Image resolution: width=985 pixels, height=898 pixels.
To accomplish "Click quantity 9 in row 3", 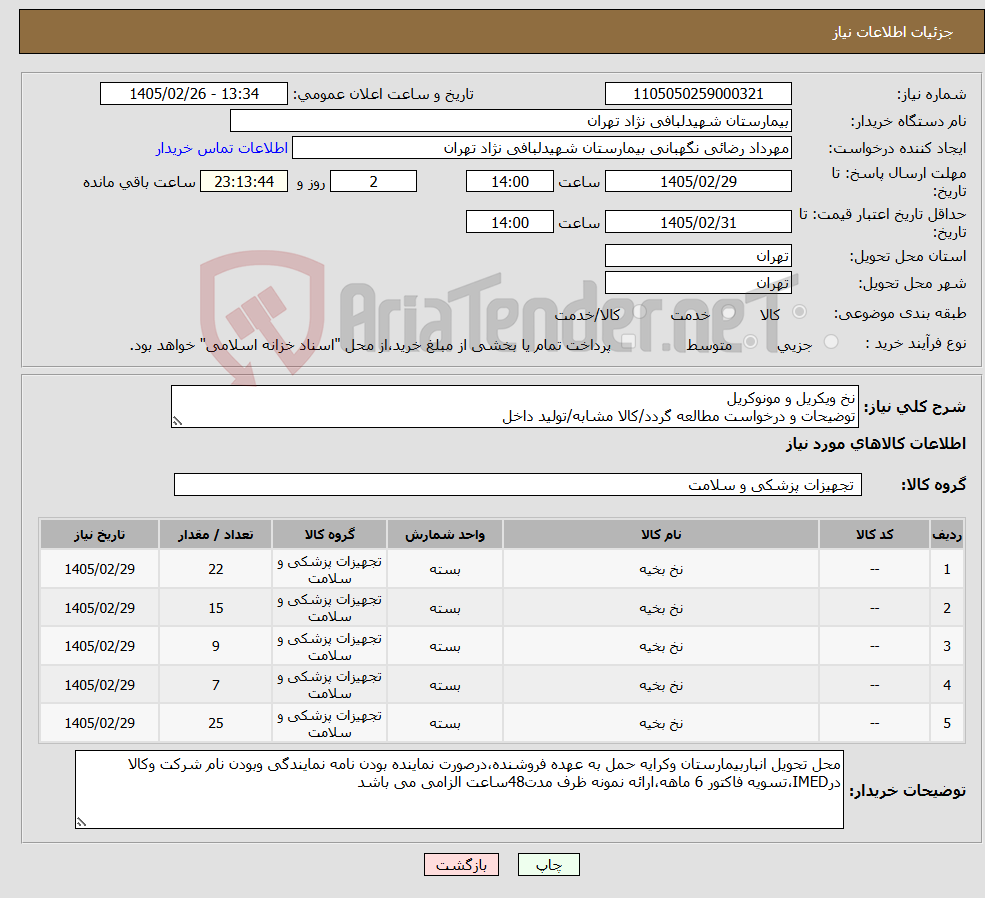I will click(x=215, y=647).
